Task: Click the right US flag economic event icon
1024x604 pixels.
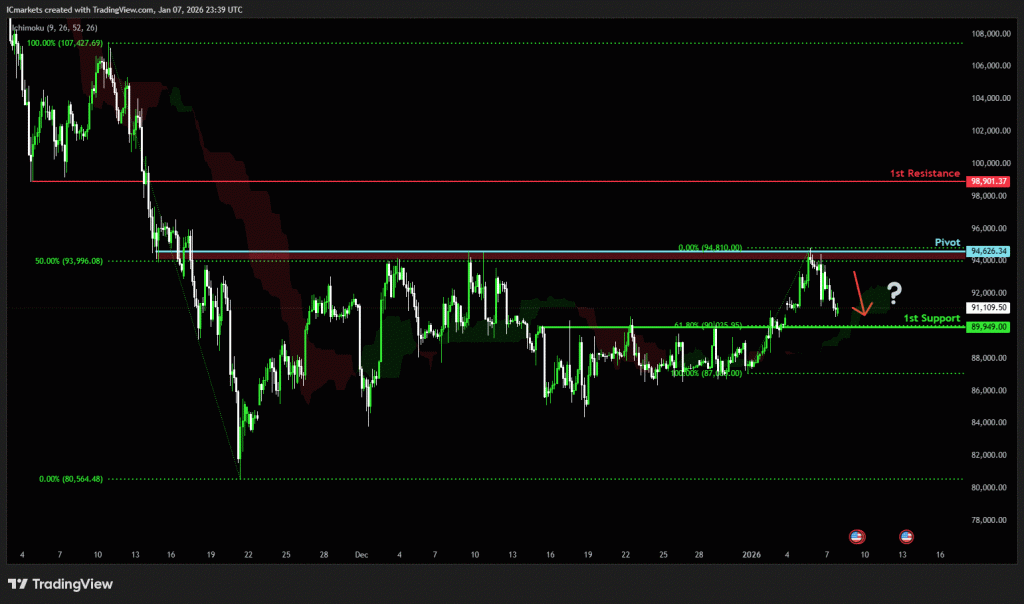Action: [x=906, y=536]
